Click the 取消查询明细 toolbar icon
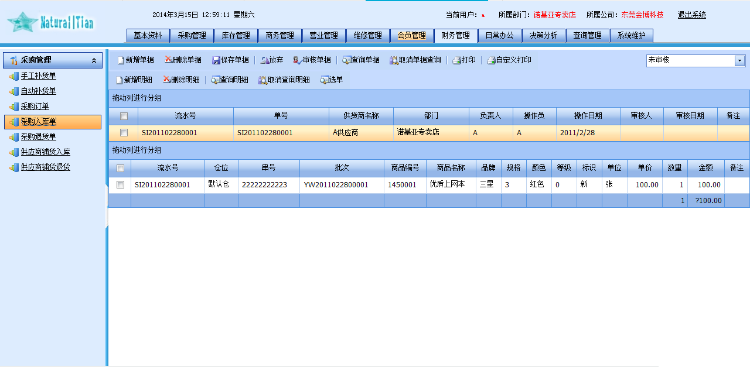 [x=263, y=80]
